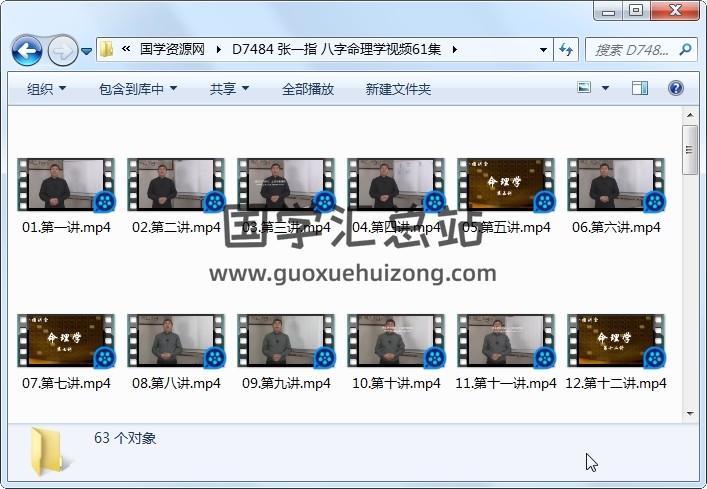
Task: Select the 07.第七讲.mp4 video thumbnail
Action: tap(66, 341)
